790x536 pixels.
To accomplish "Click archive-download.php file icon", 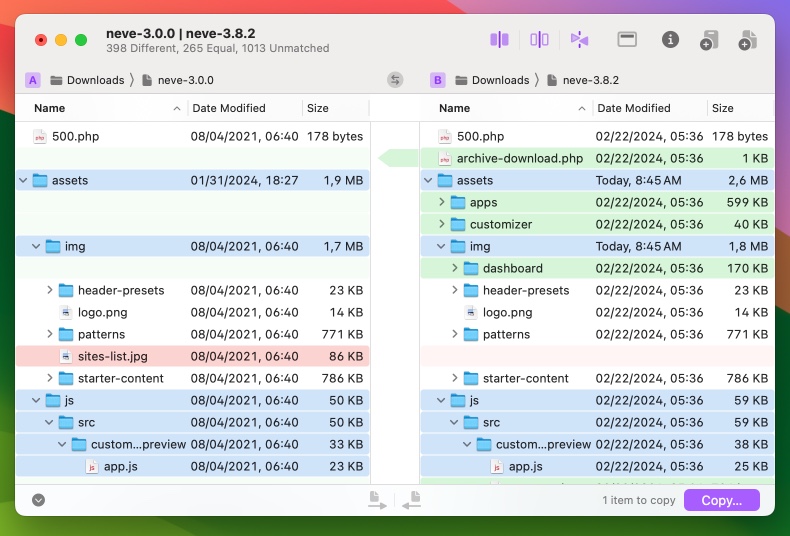I will tap(444, 158).
